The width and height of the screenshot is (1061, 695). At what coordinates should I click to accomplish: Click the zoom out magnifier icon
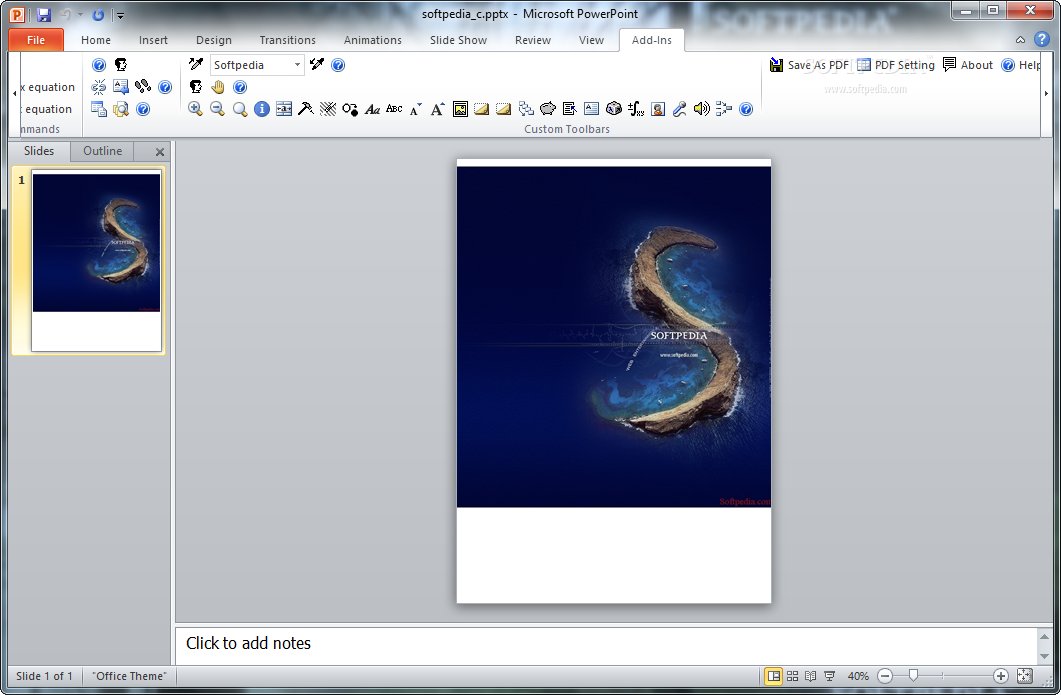[217, 109]
